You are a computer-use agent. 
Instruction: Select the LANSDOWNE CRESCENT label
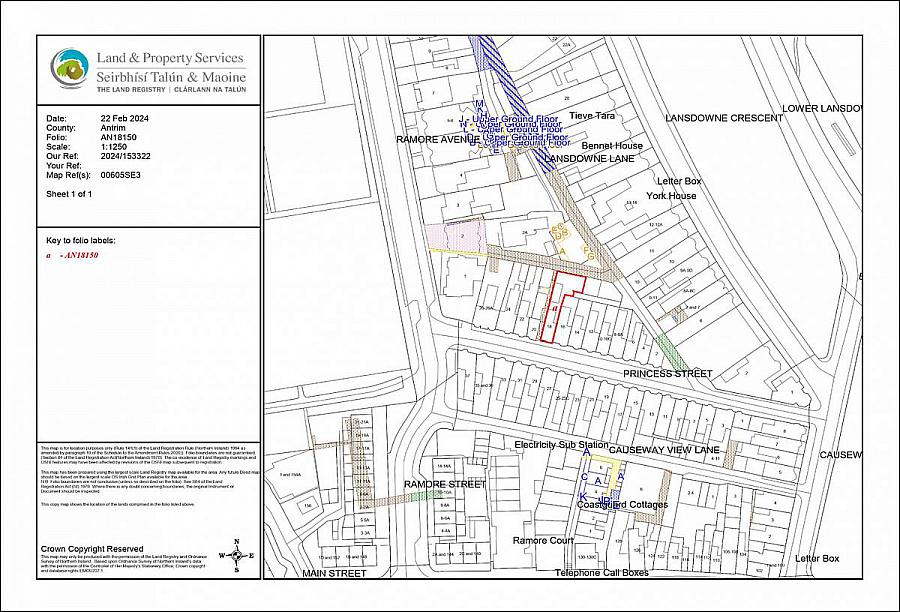click(x=724, y=118)
